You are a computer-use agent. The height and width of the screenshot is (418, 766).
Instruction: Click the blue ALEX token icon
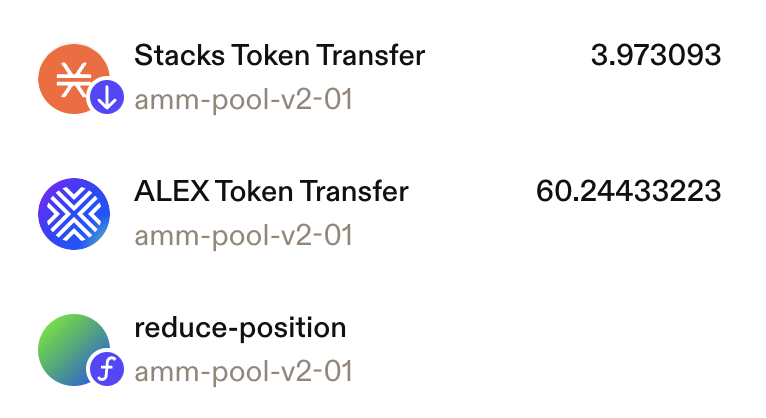pos(74,214)
